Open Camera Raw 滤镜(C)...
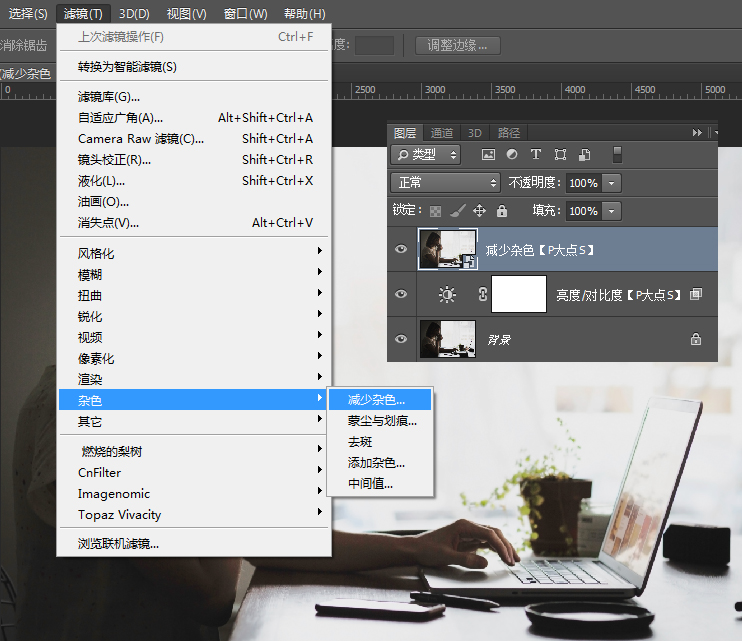 (x=193, y=139)
